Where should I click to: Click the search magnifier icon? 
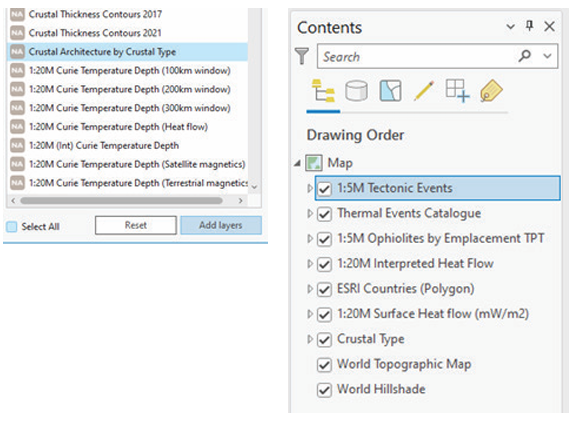pos(524,56)
